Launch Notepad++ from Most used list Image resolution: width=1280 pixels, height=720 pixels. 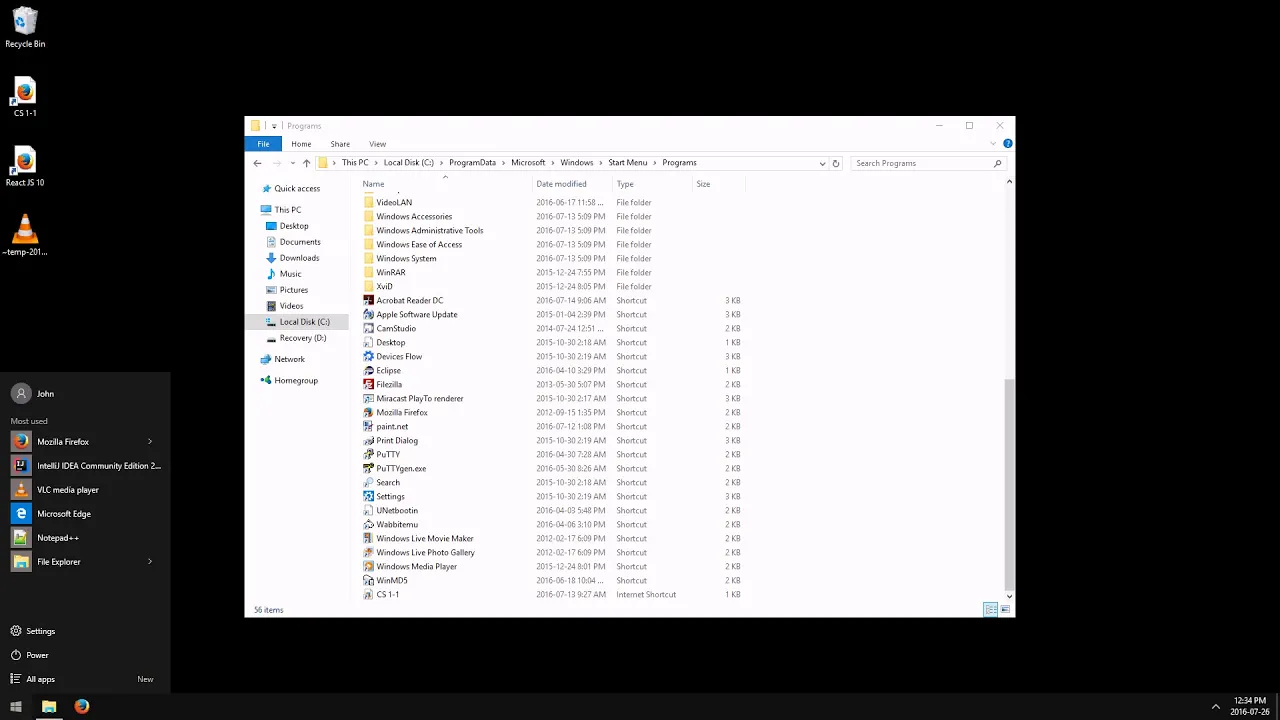point(85,538)
